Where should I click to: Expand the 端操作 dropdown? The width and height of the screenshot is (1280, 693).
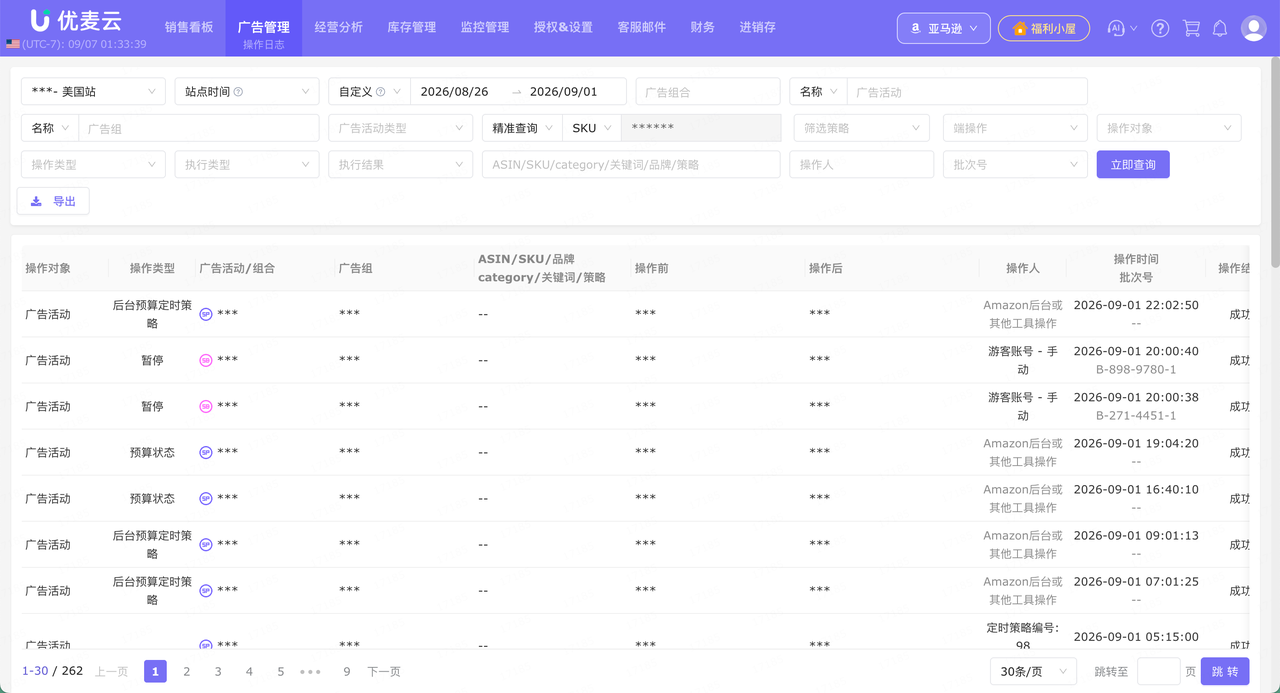click(1015, 128)
